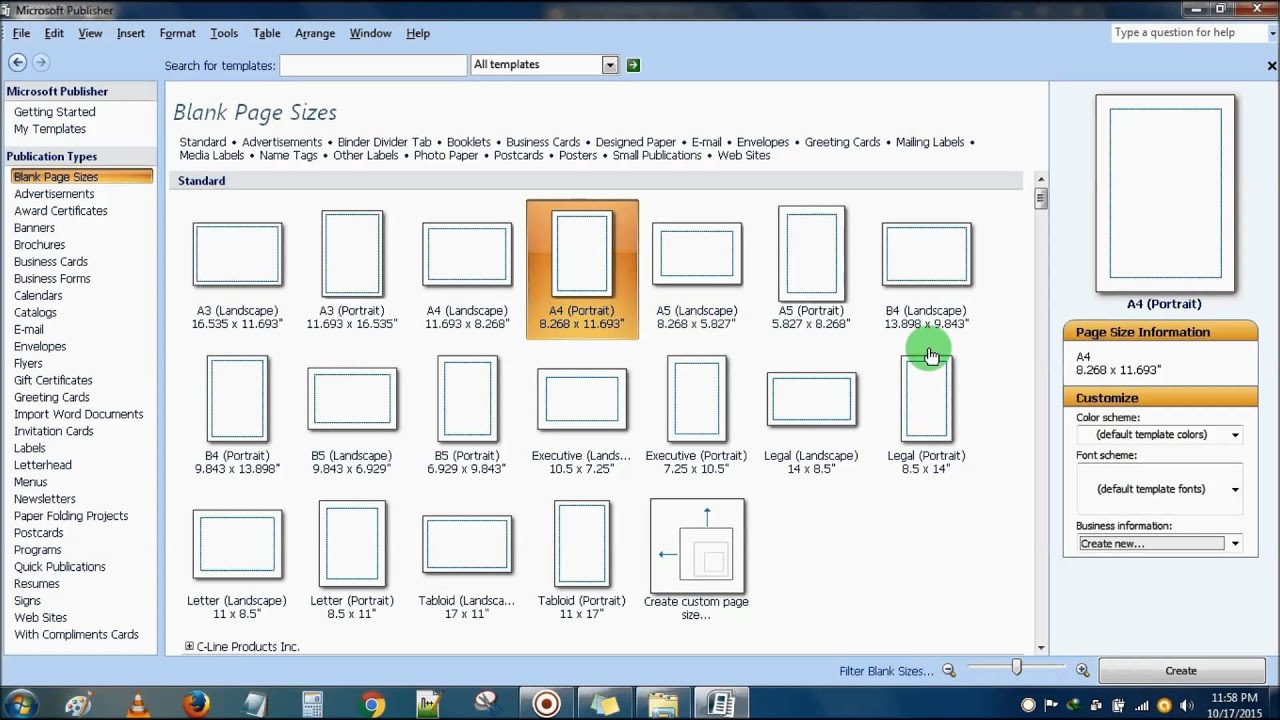Click the Back navigation arrow

click(x=17, y=62)
